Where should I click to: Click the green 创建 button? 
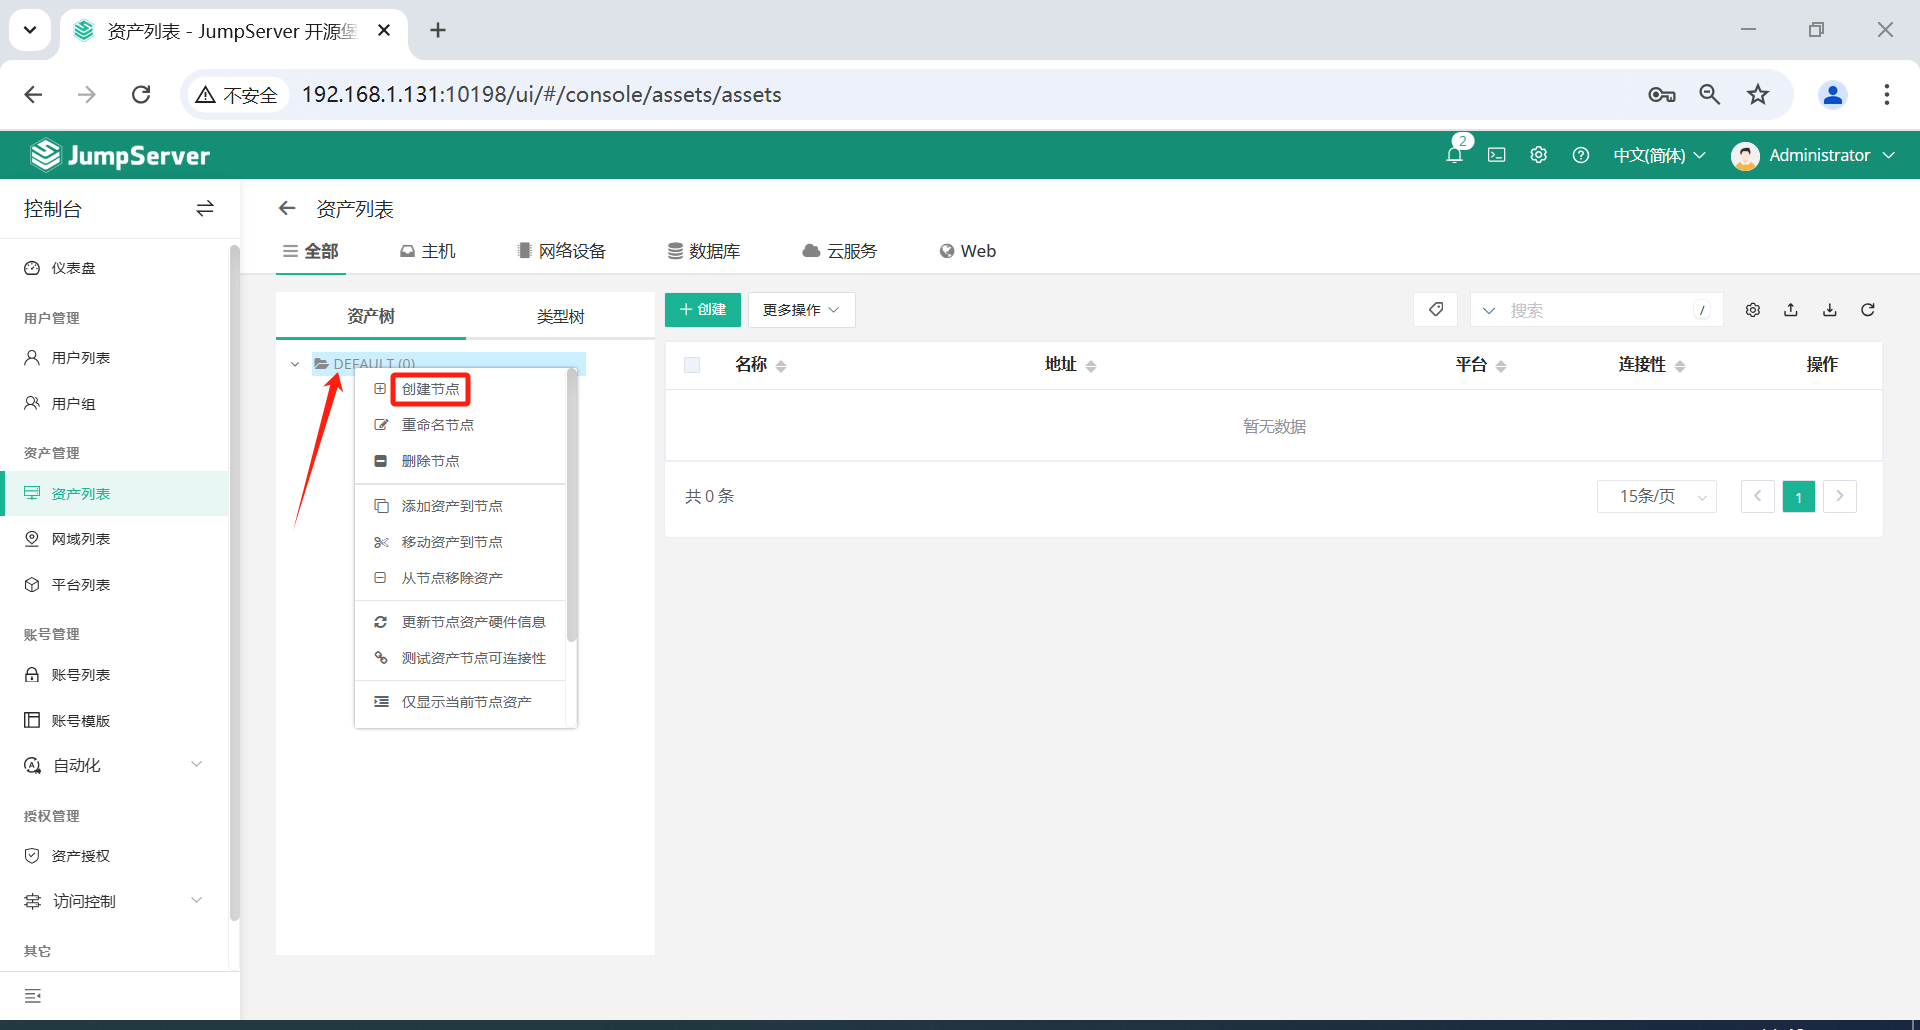click(703, 310)
